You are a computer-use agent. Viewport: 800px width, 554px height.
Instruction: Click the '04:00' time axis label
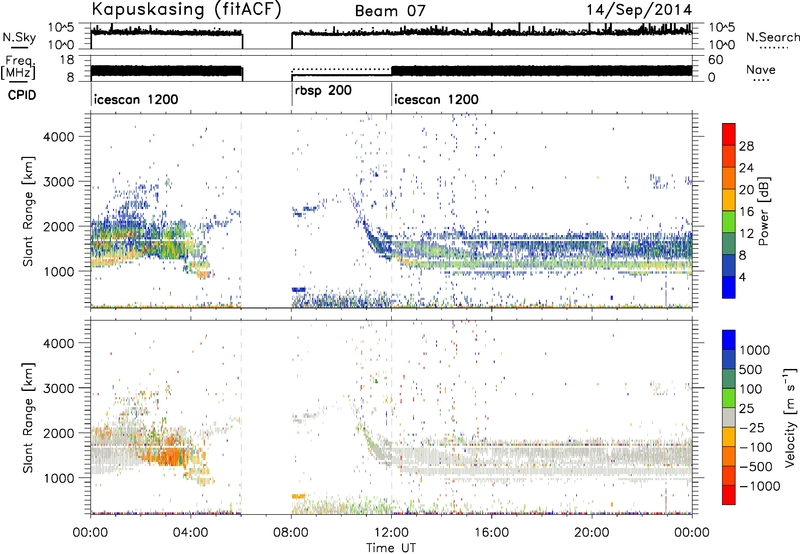coord(191,533)
